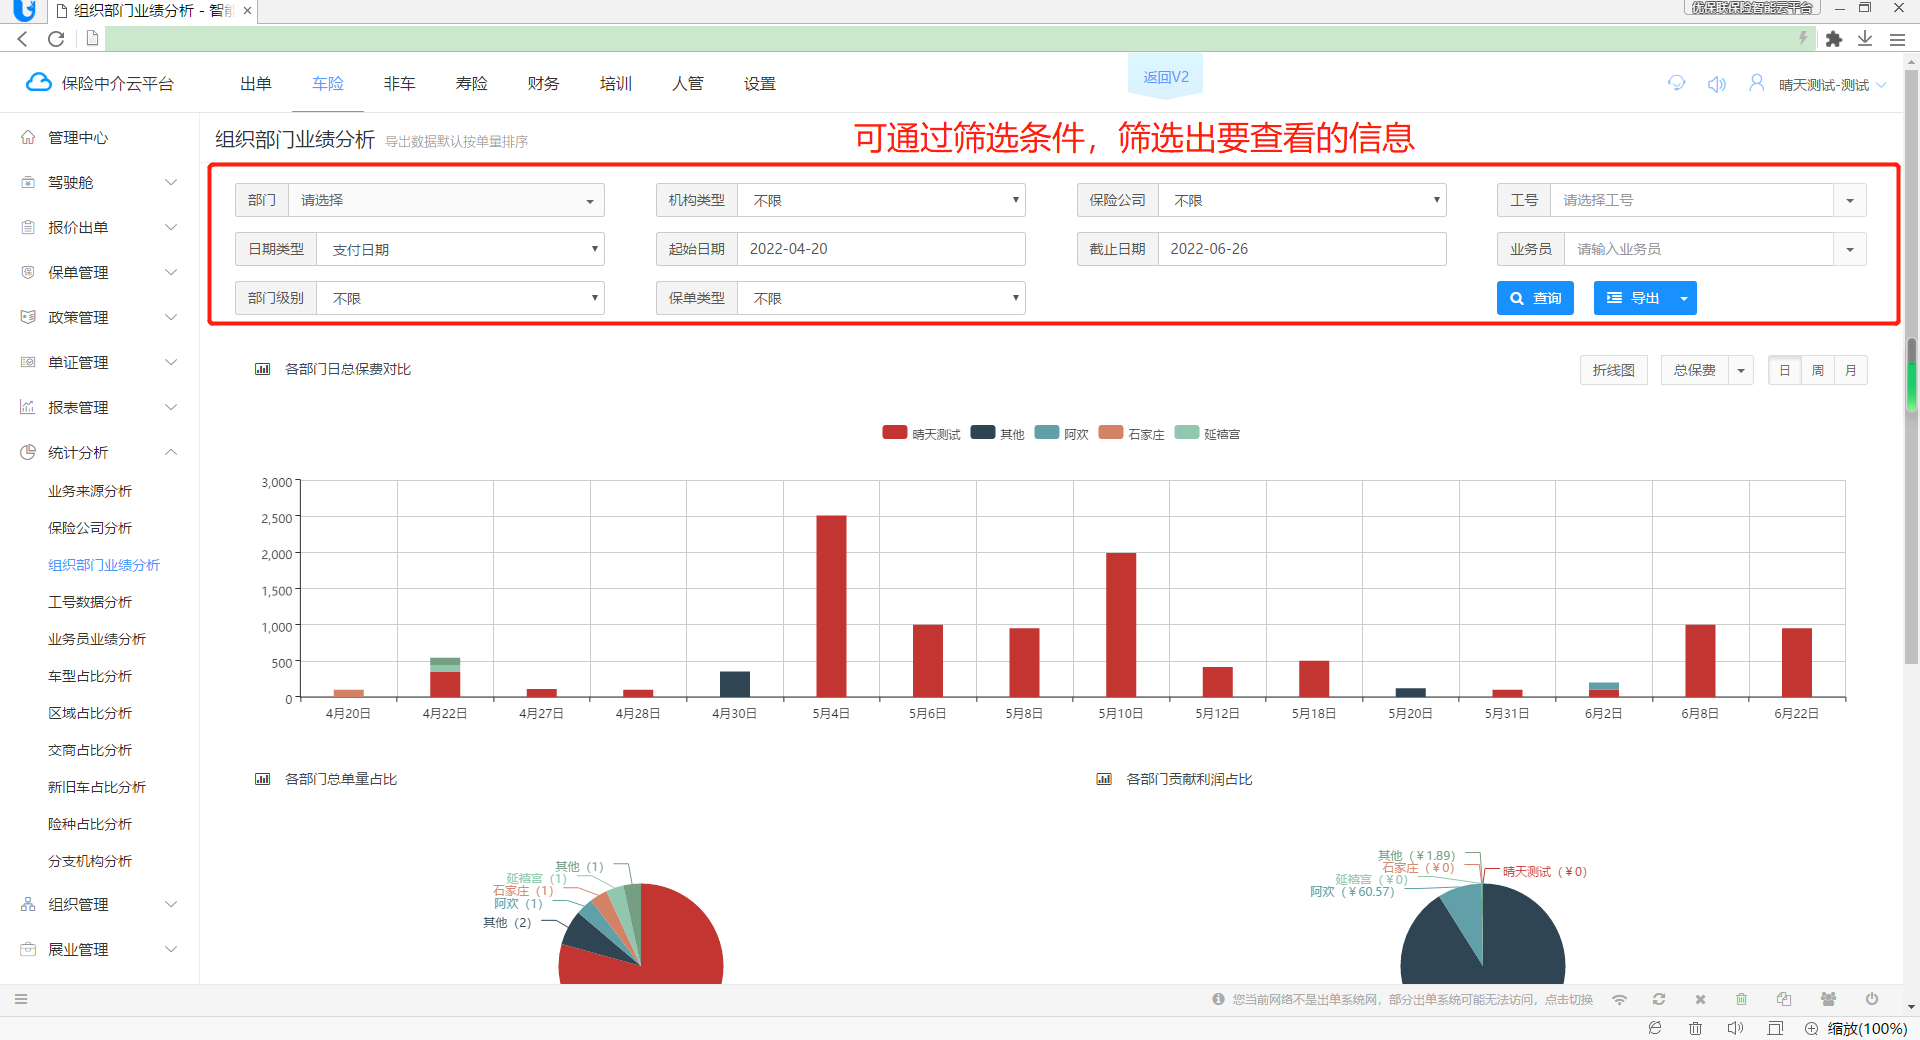Screen dimensions: 1920x1040
Task: Click the trash icon in bottom status bar
Action: (1741, 999)
